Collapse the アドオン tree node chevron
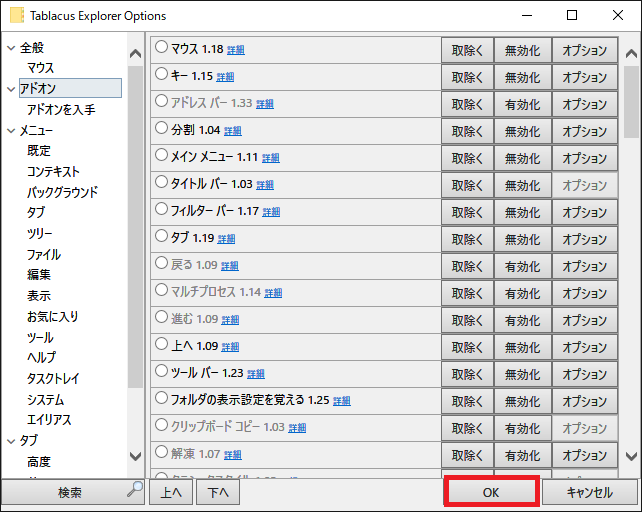The width and height of the screenshot is (642, 512). pos(11,89)
